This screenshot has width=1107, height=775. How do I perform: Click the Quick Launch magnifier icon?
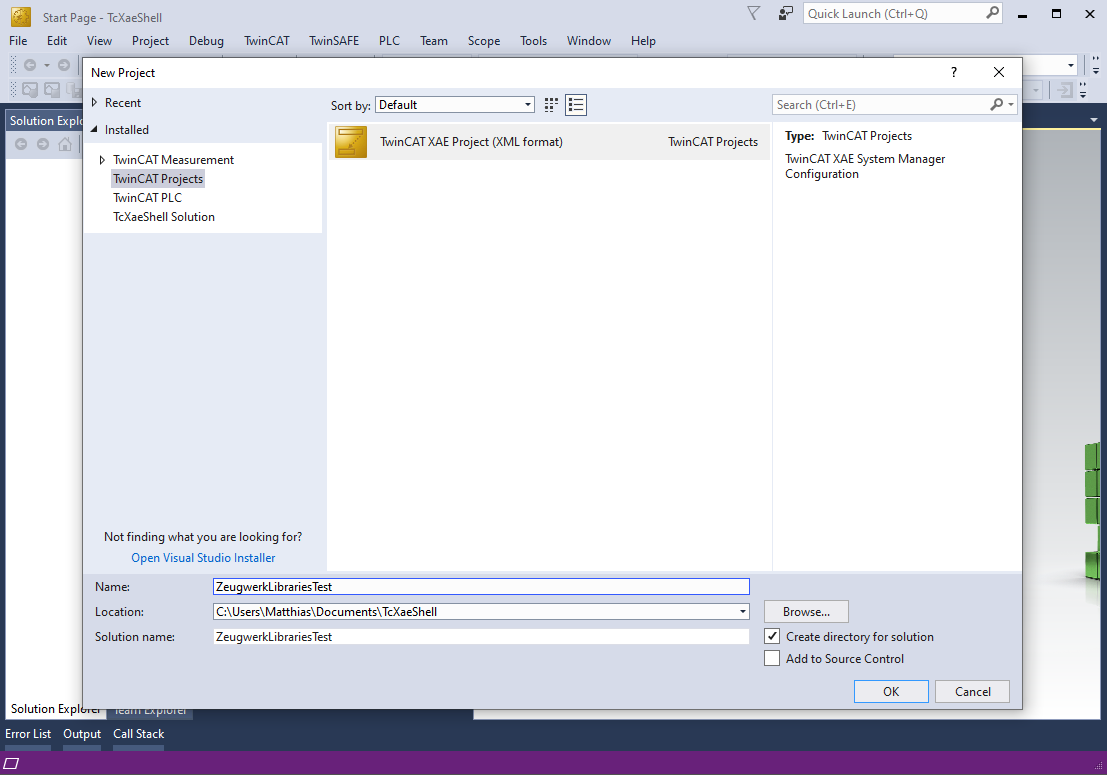click(992, 13)
